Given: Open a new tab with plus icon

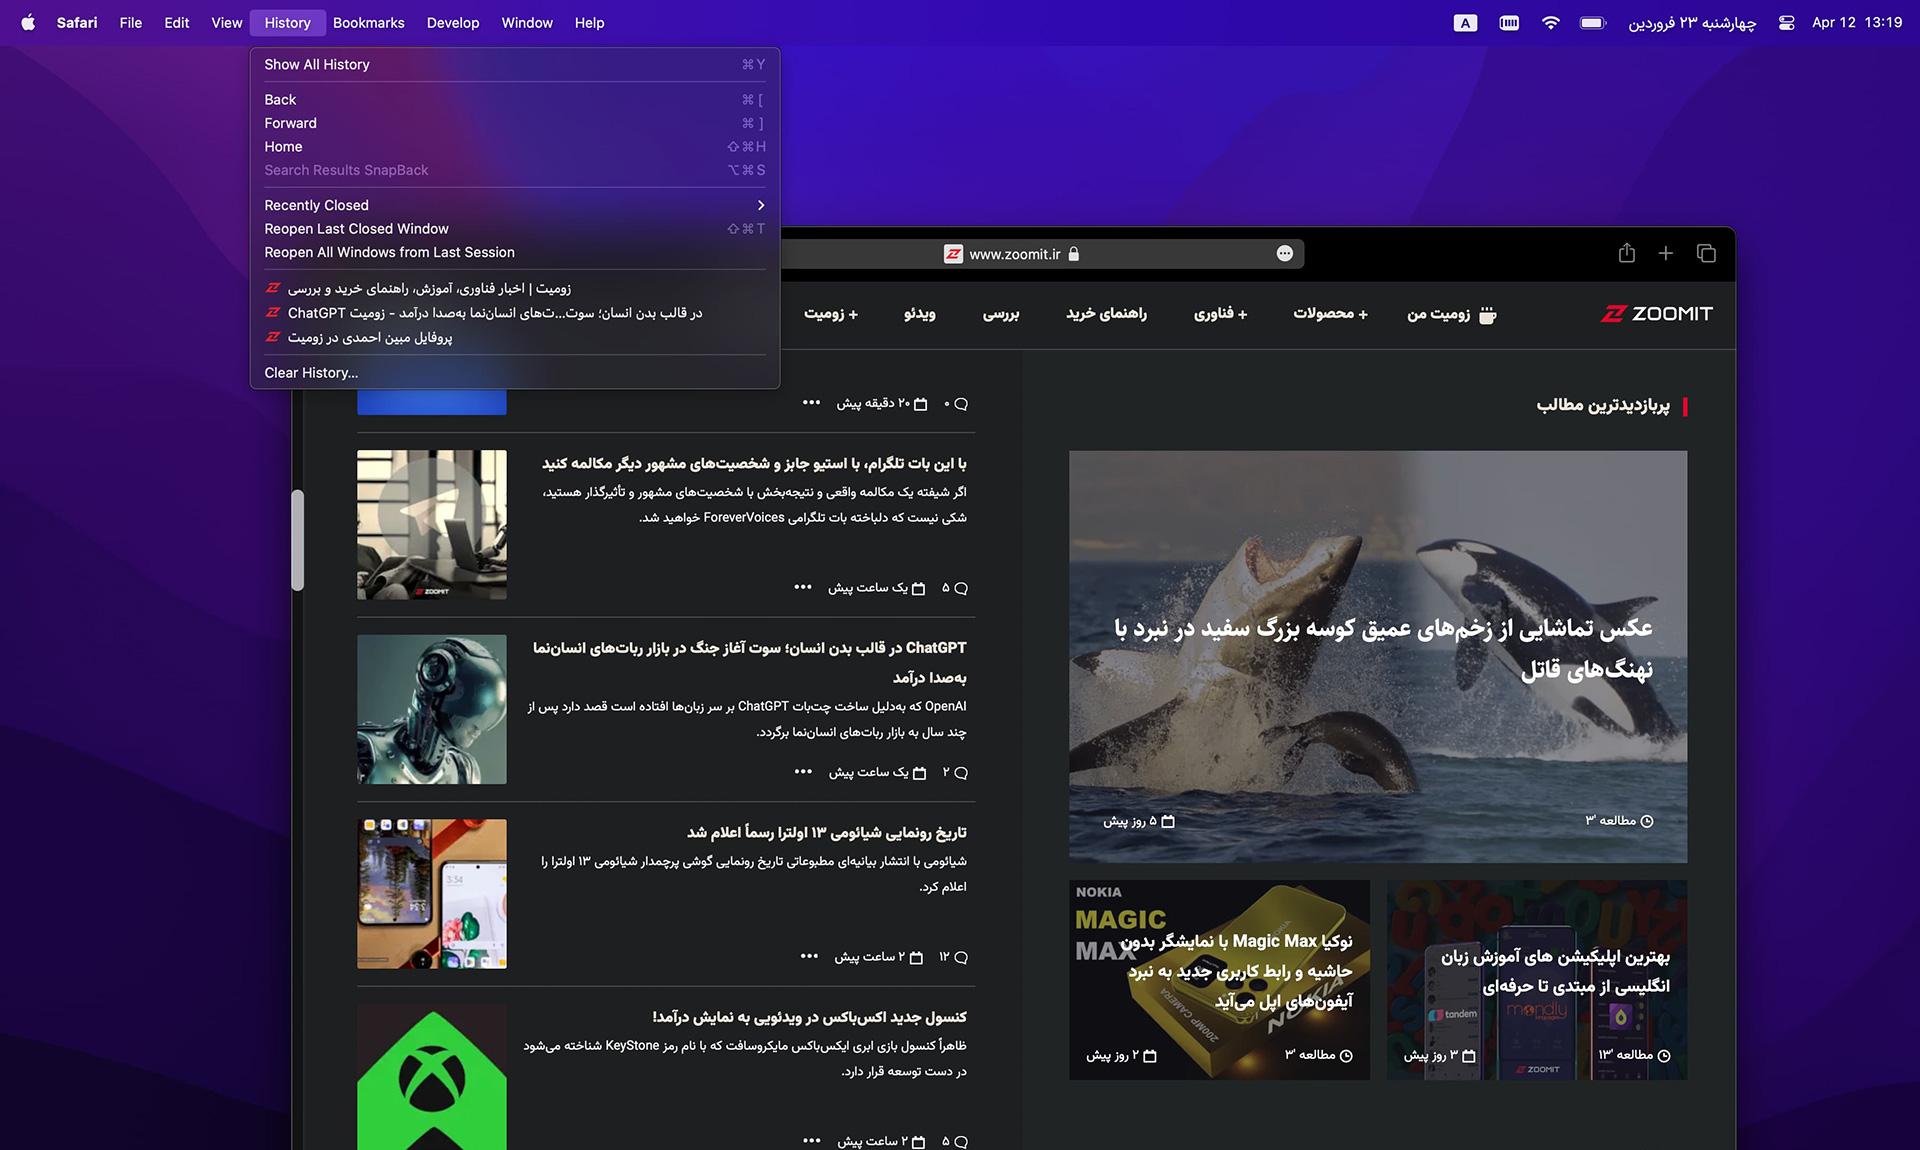Looking at the screenshot, I should pos(1665,253).
